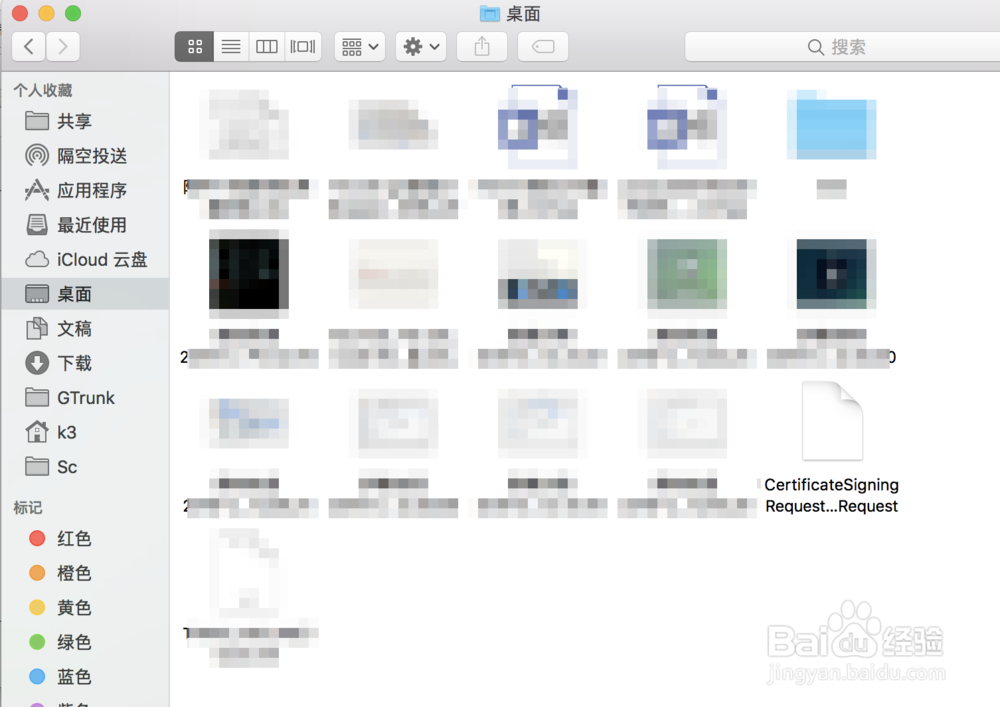1000x707 pixels.
Task: Select the blue folder icon
Action: 832,124
